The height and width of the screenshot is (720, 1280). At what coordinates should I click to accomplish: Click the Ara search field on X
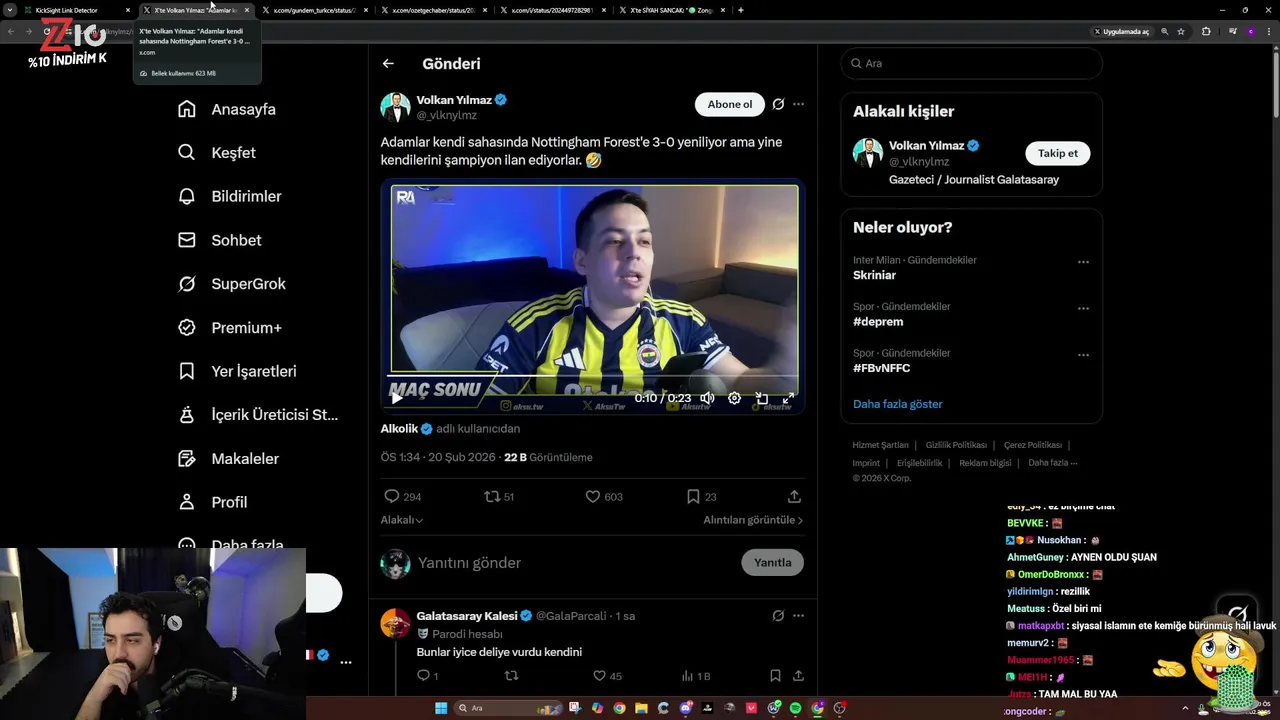click(970, 63)
